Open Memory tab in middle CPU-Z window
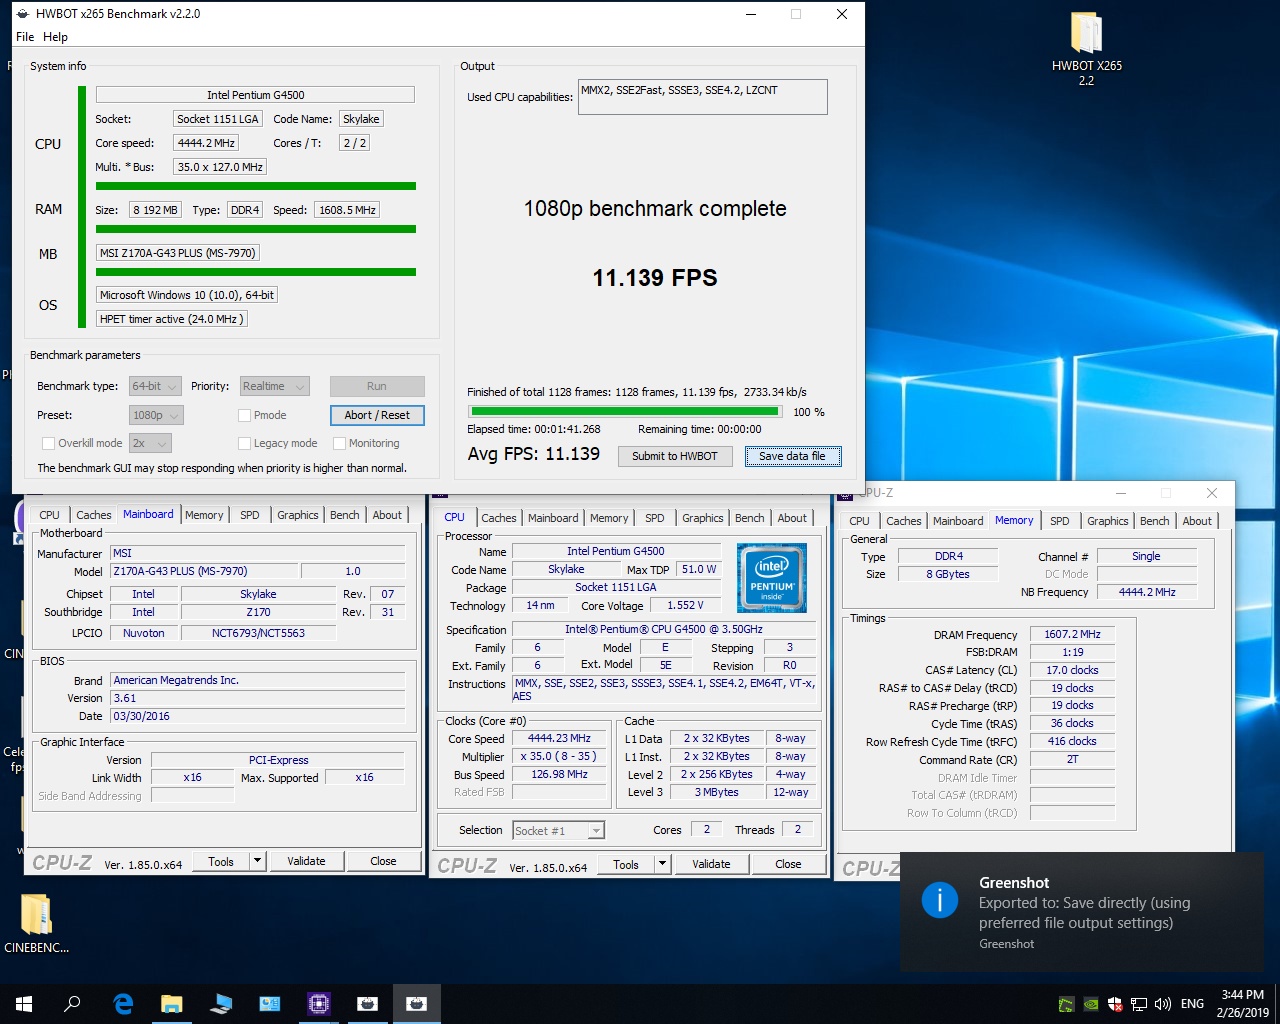The image size is (1280, 1024). [x=609, y=518]
